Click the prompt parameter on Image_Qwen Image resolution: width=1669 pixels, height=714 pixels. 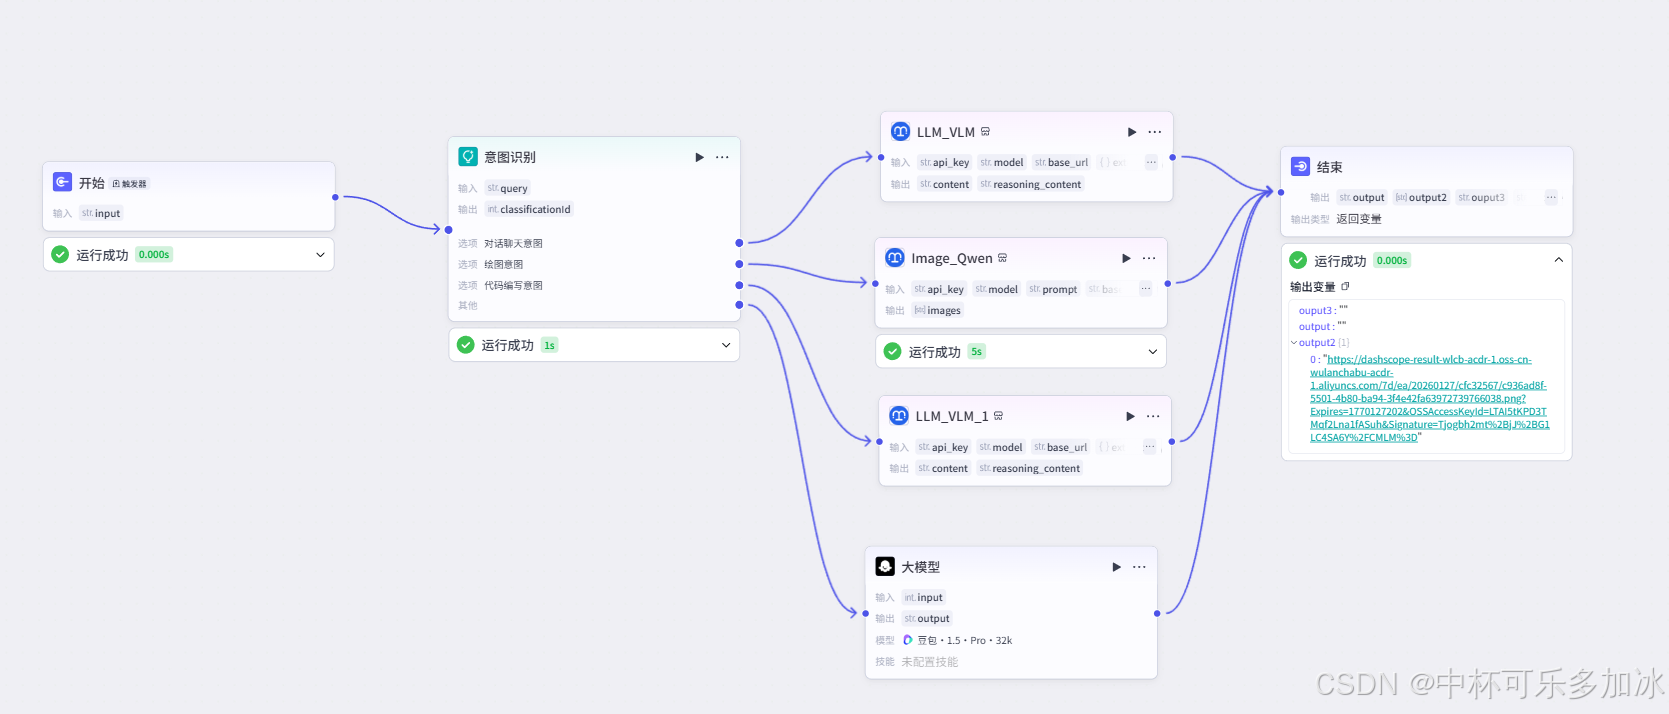click(1053, 289)
